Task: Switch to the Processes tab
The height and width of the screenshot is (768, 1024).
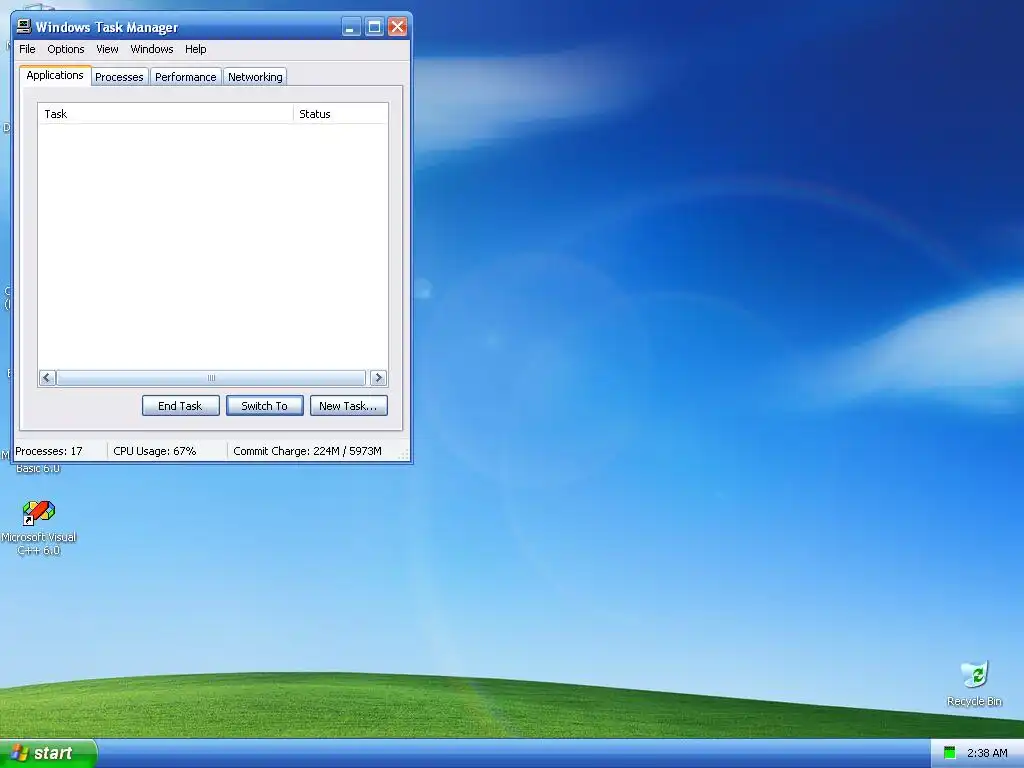Action: pos(119,77)
